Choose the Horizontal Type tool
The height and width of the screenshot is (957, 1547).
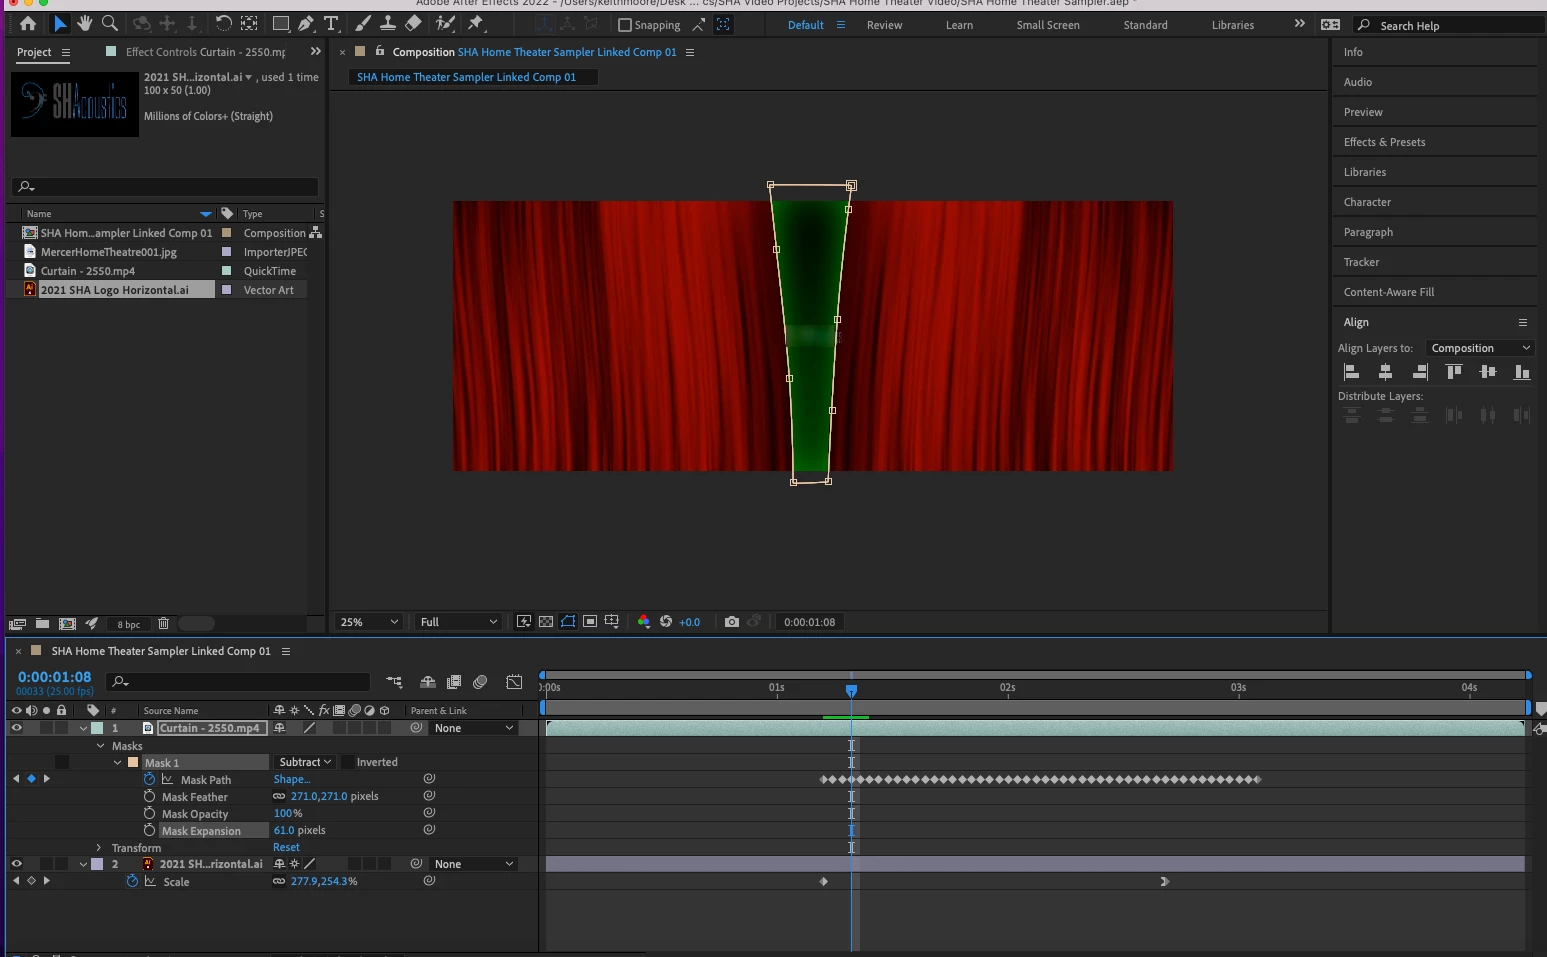click(331, 23)
